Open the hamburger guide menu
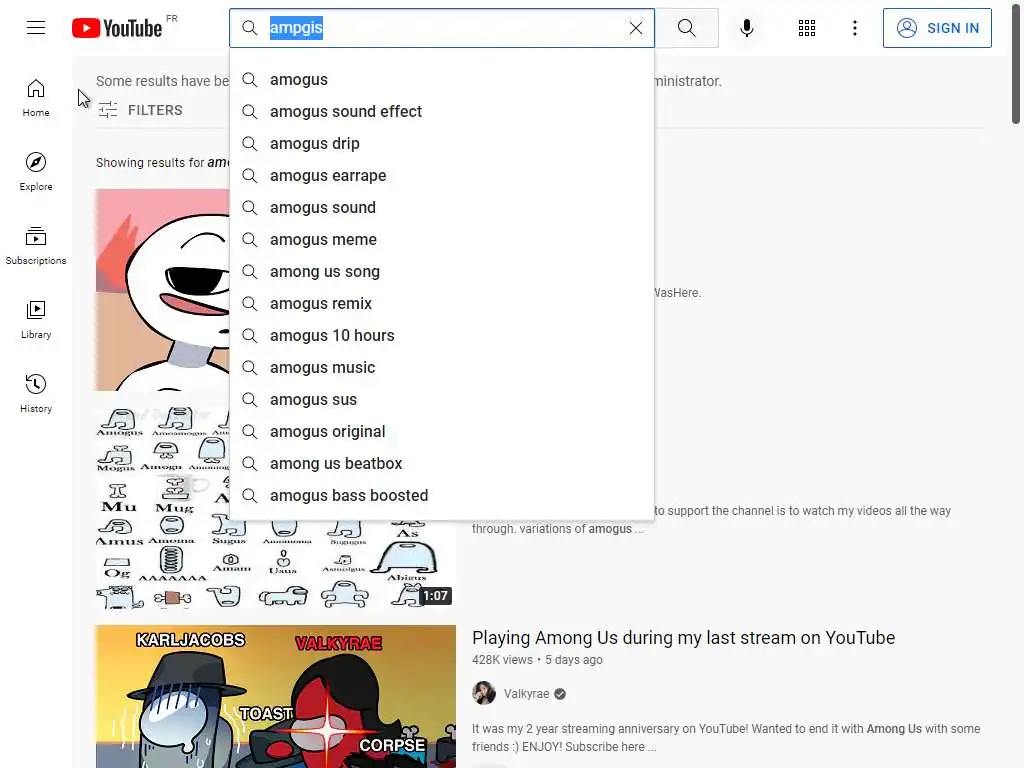Viewport: 1024px width, 768px height. tap(36, 28)
